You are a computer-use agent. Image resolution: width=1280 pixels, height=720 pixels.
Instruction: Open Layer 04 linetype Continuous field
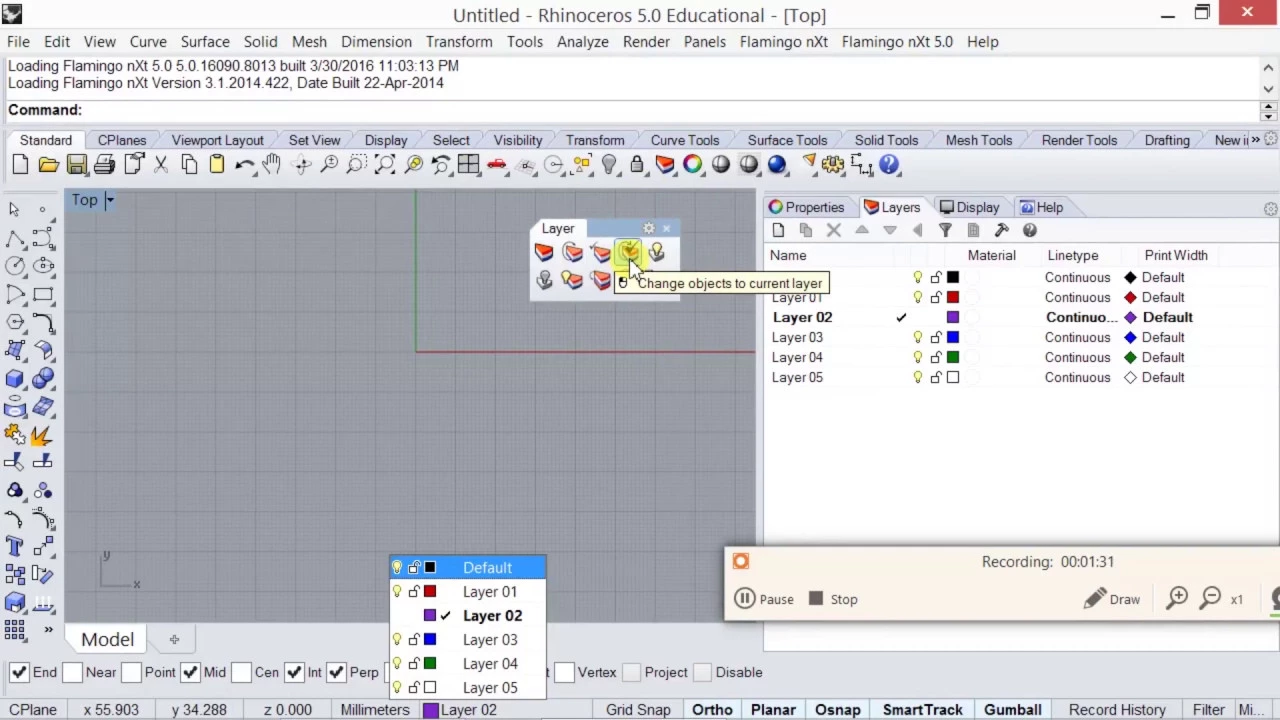pyautogui.click(x=1078, y=357)
